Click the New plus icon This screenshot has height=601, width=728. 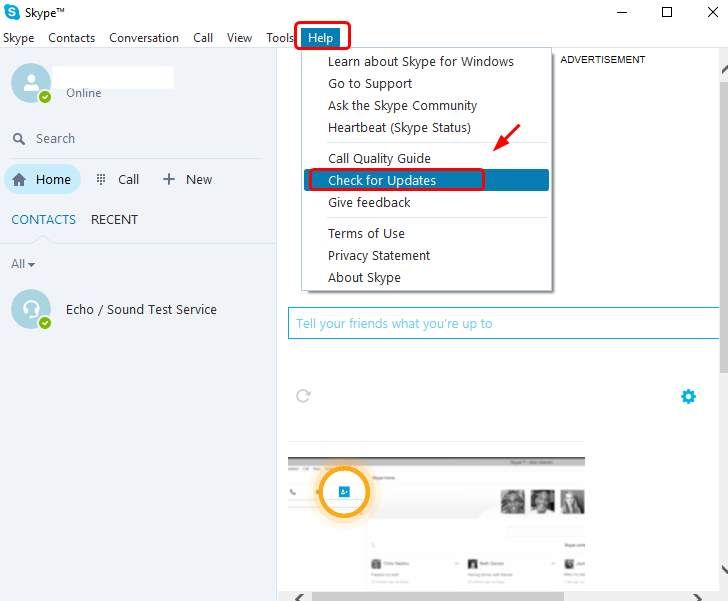coord(169,180)
